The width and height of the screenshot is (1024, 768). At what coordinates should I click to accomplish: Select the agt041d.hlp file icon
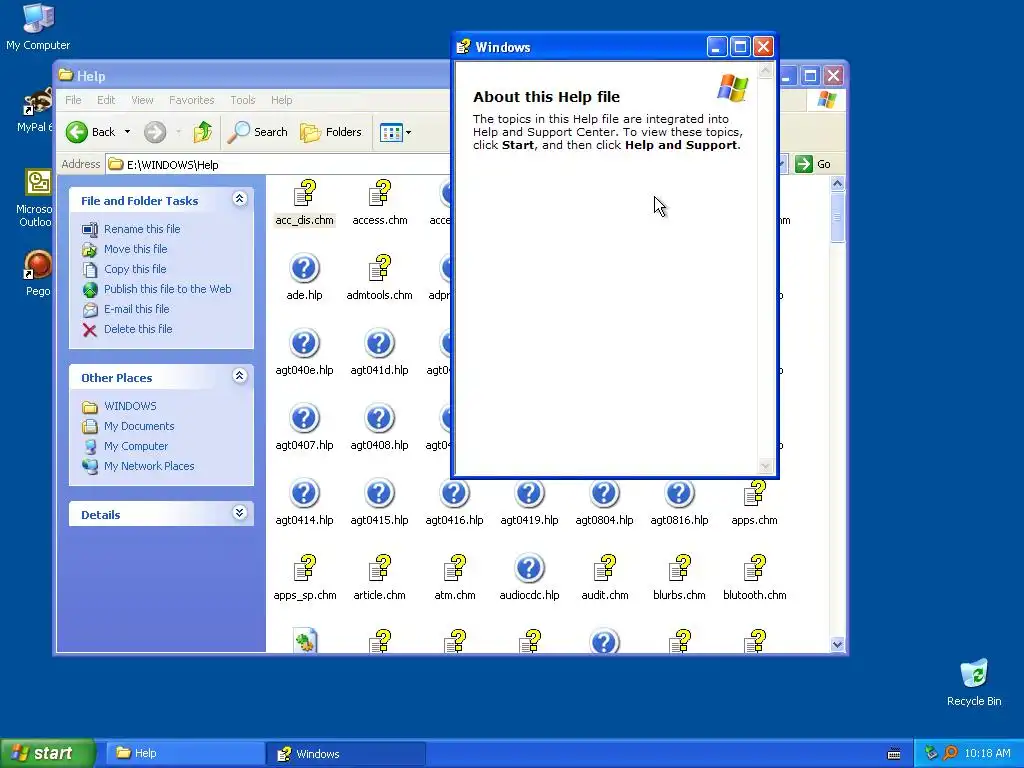(x=379, y=344)
